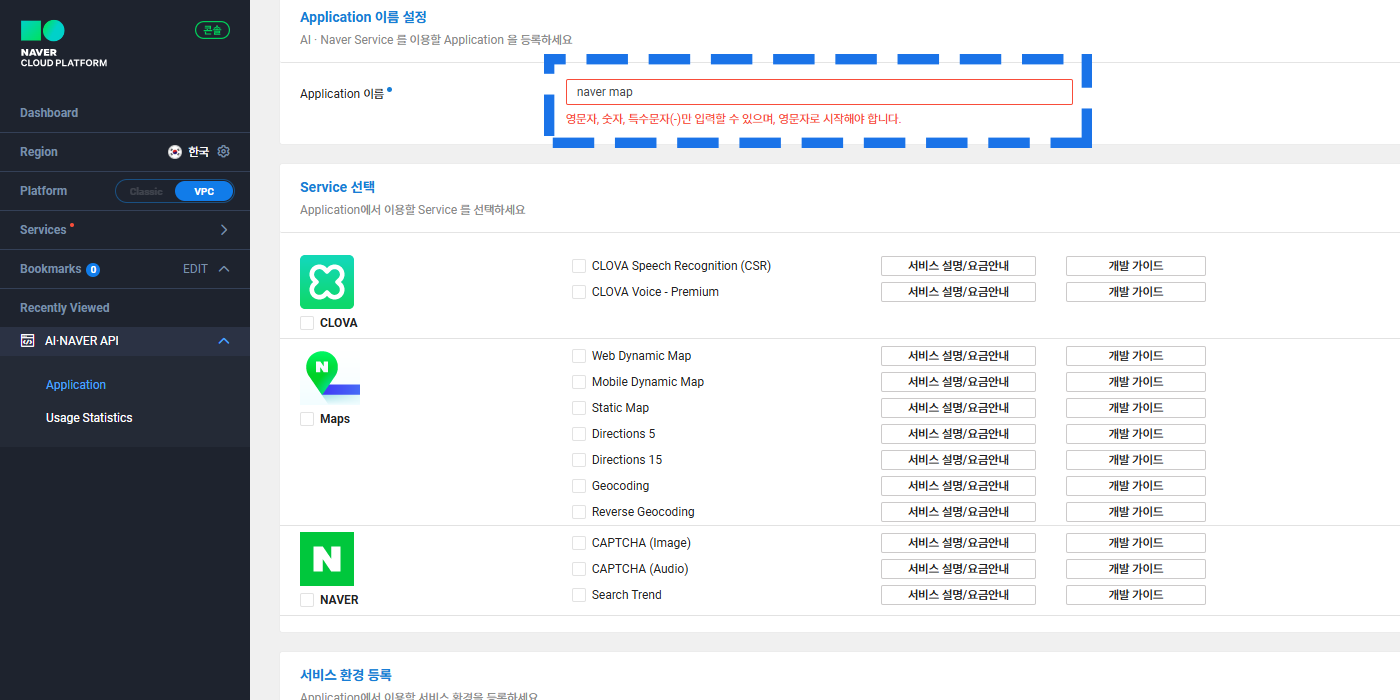
Task: Click the Korea flag region icon
Action: (175, 152)
